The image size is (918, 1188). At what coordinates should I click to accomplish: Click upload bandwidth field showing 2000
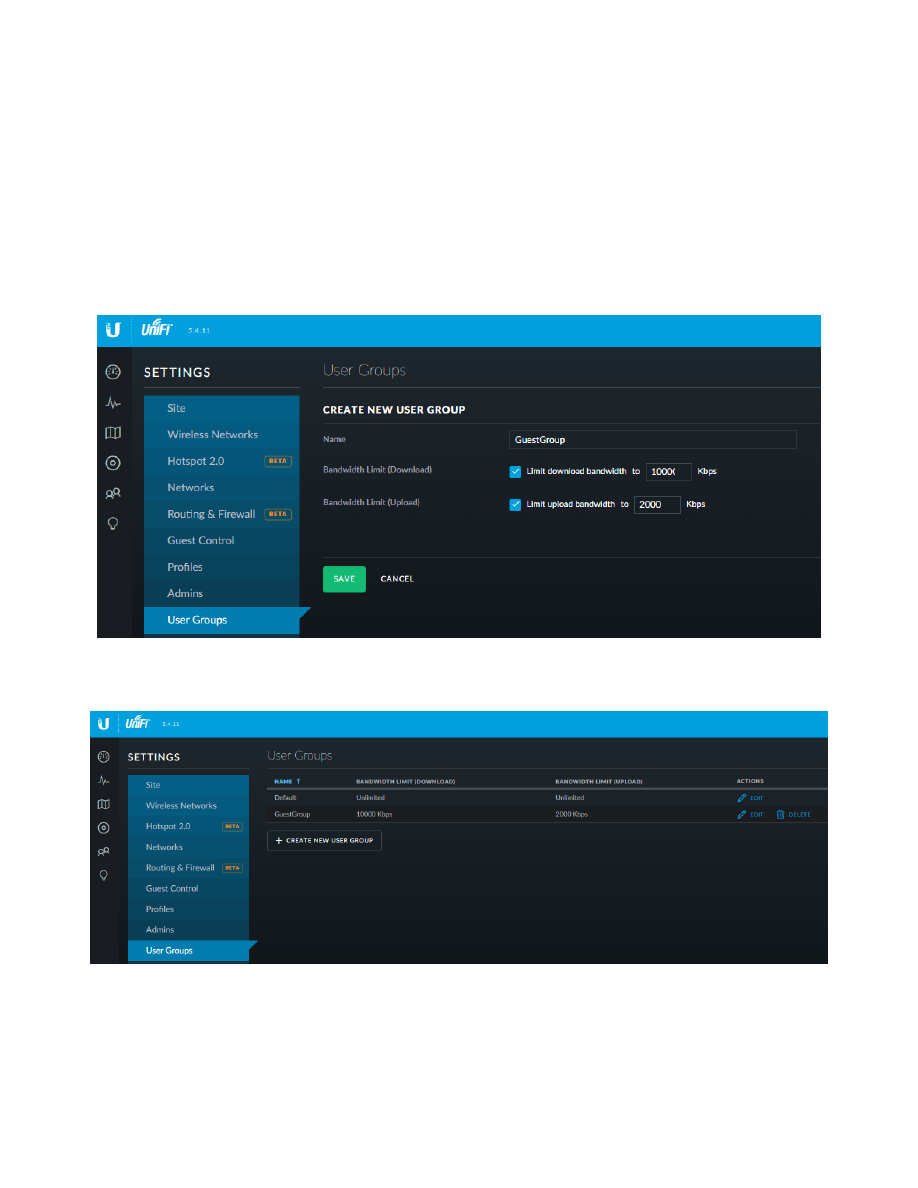(x=656, y=505)
